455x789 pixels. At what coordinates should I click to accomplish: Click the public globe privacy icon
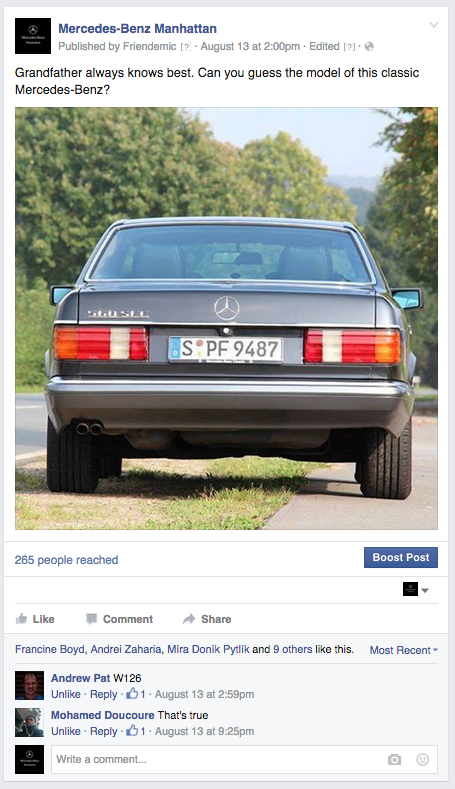pos(369,46)
